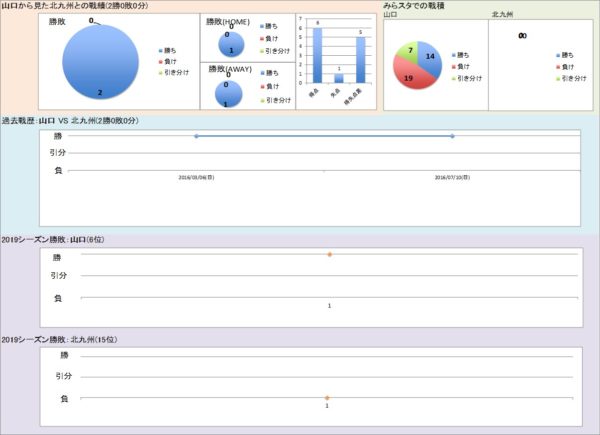Select 引き分け legend entry in みらスタ 北九州 chart

[571, 78]
